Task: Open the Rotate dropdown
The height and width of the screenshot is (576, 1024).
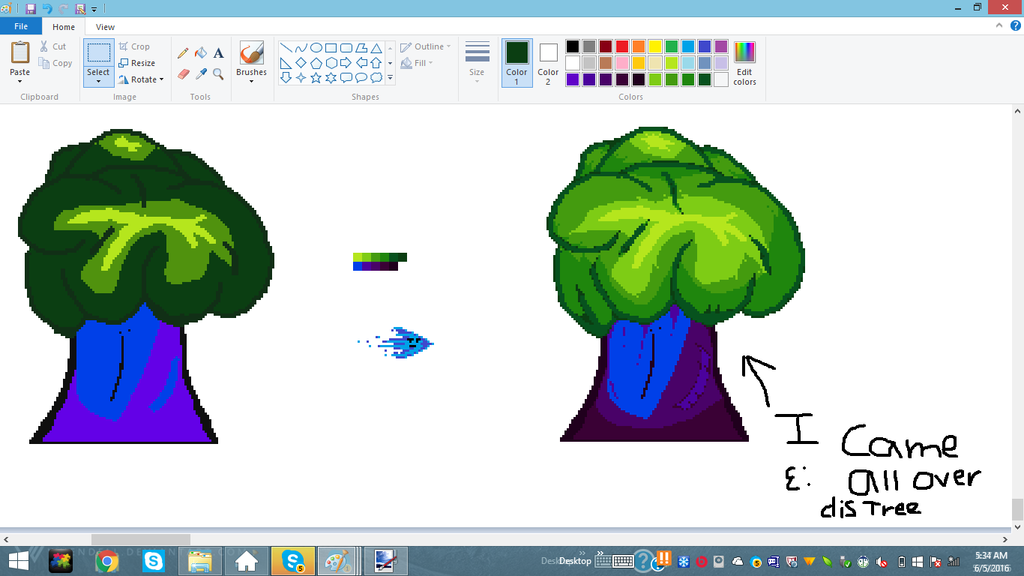Action: pyautogui.click(x=141, y=79)
